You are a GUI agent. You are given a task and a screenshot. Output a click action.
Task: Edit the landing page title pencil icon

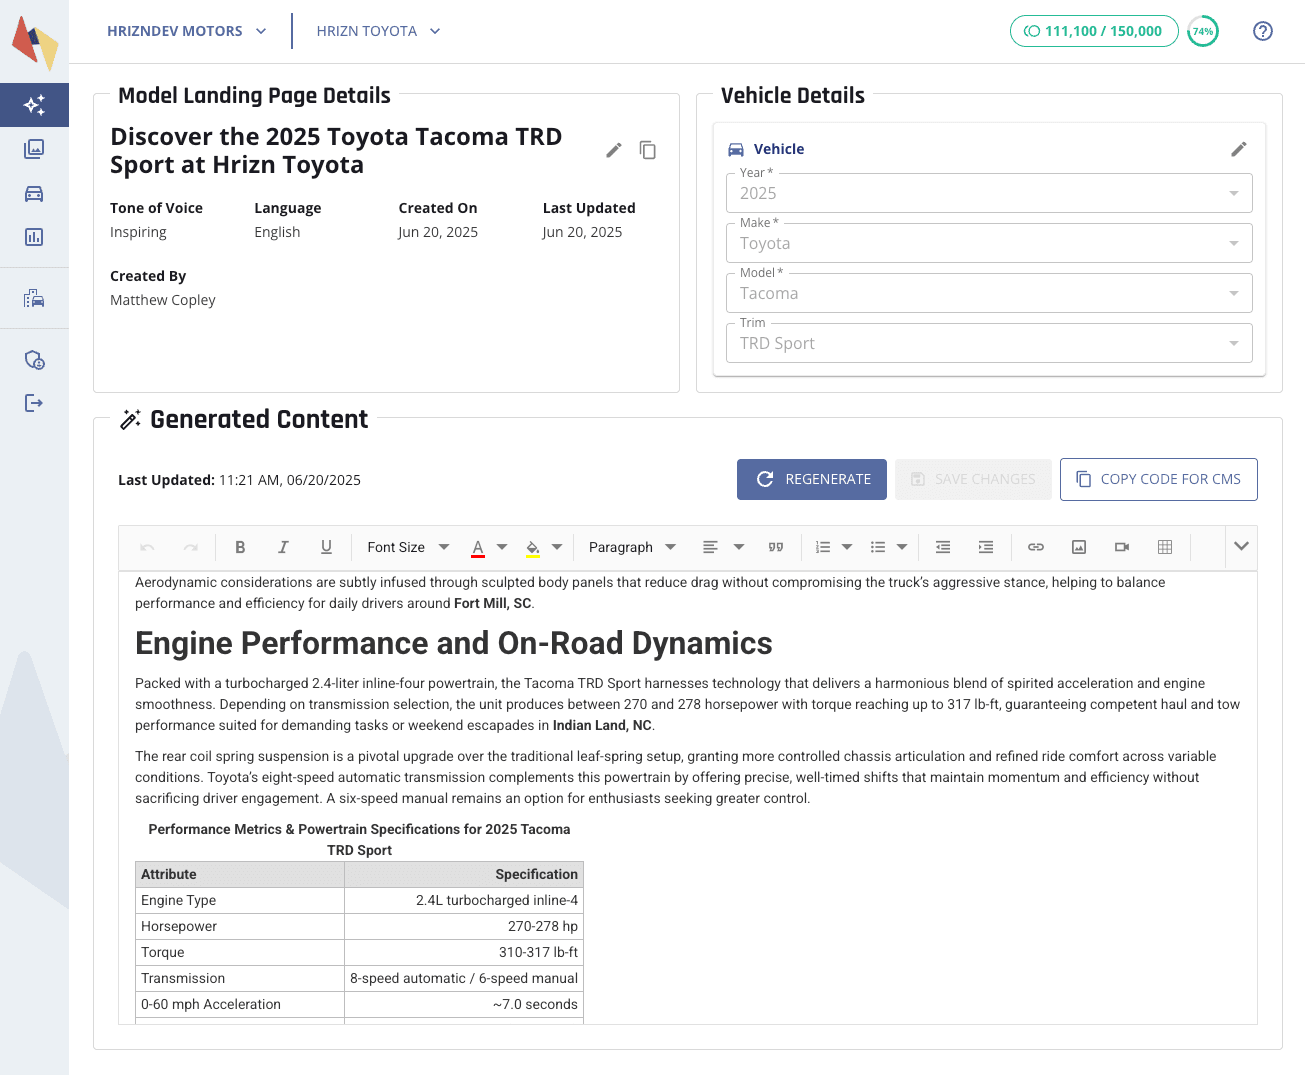(614, 150)
